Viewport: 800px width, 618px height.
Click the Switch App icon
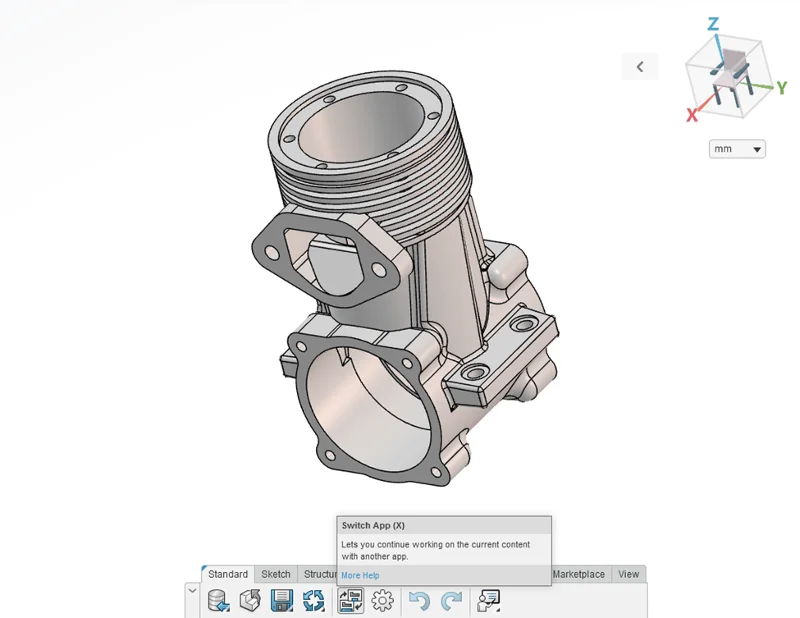coord(350,600)
